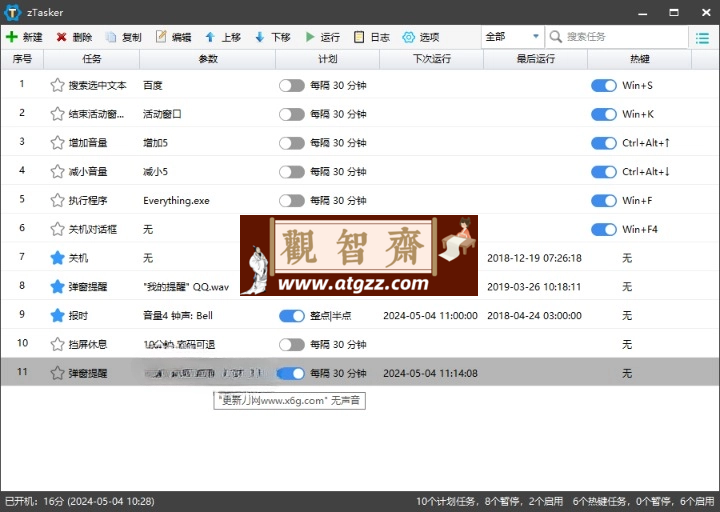Click the 6个热键任务 status bar summary
This screenshot has width=720, height=512.
tap(643, 501)
